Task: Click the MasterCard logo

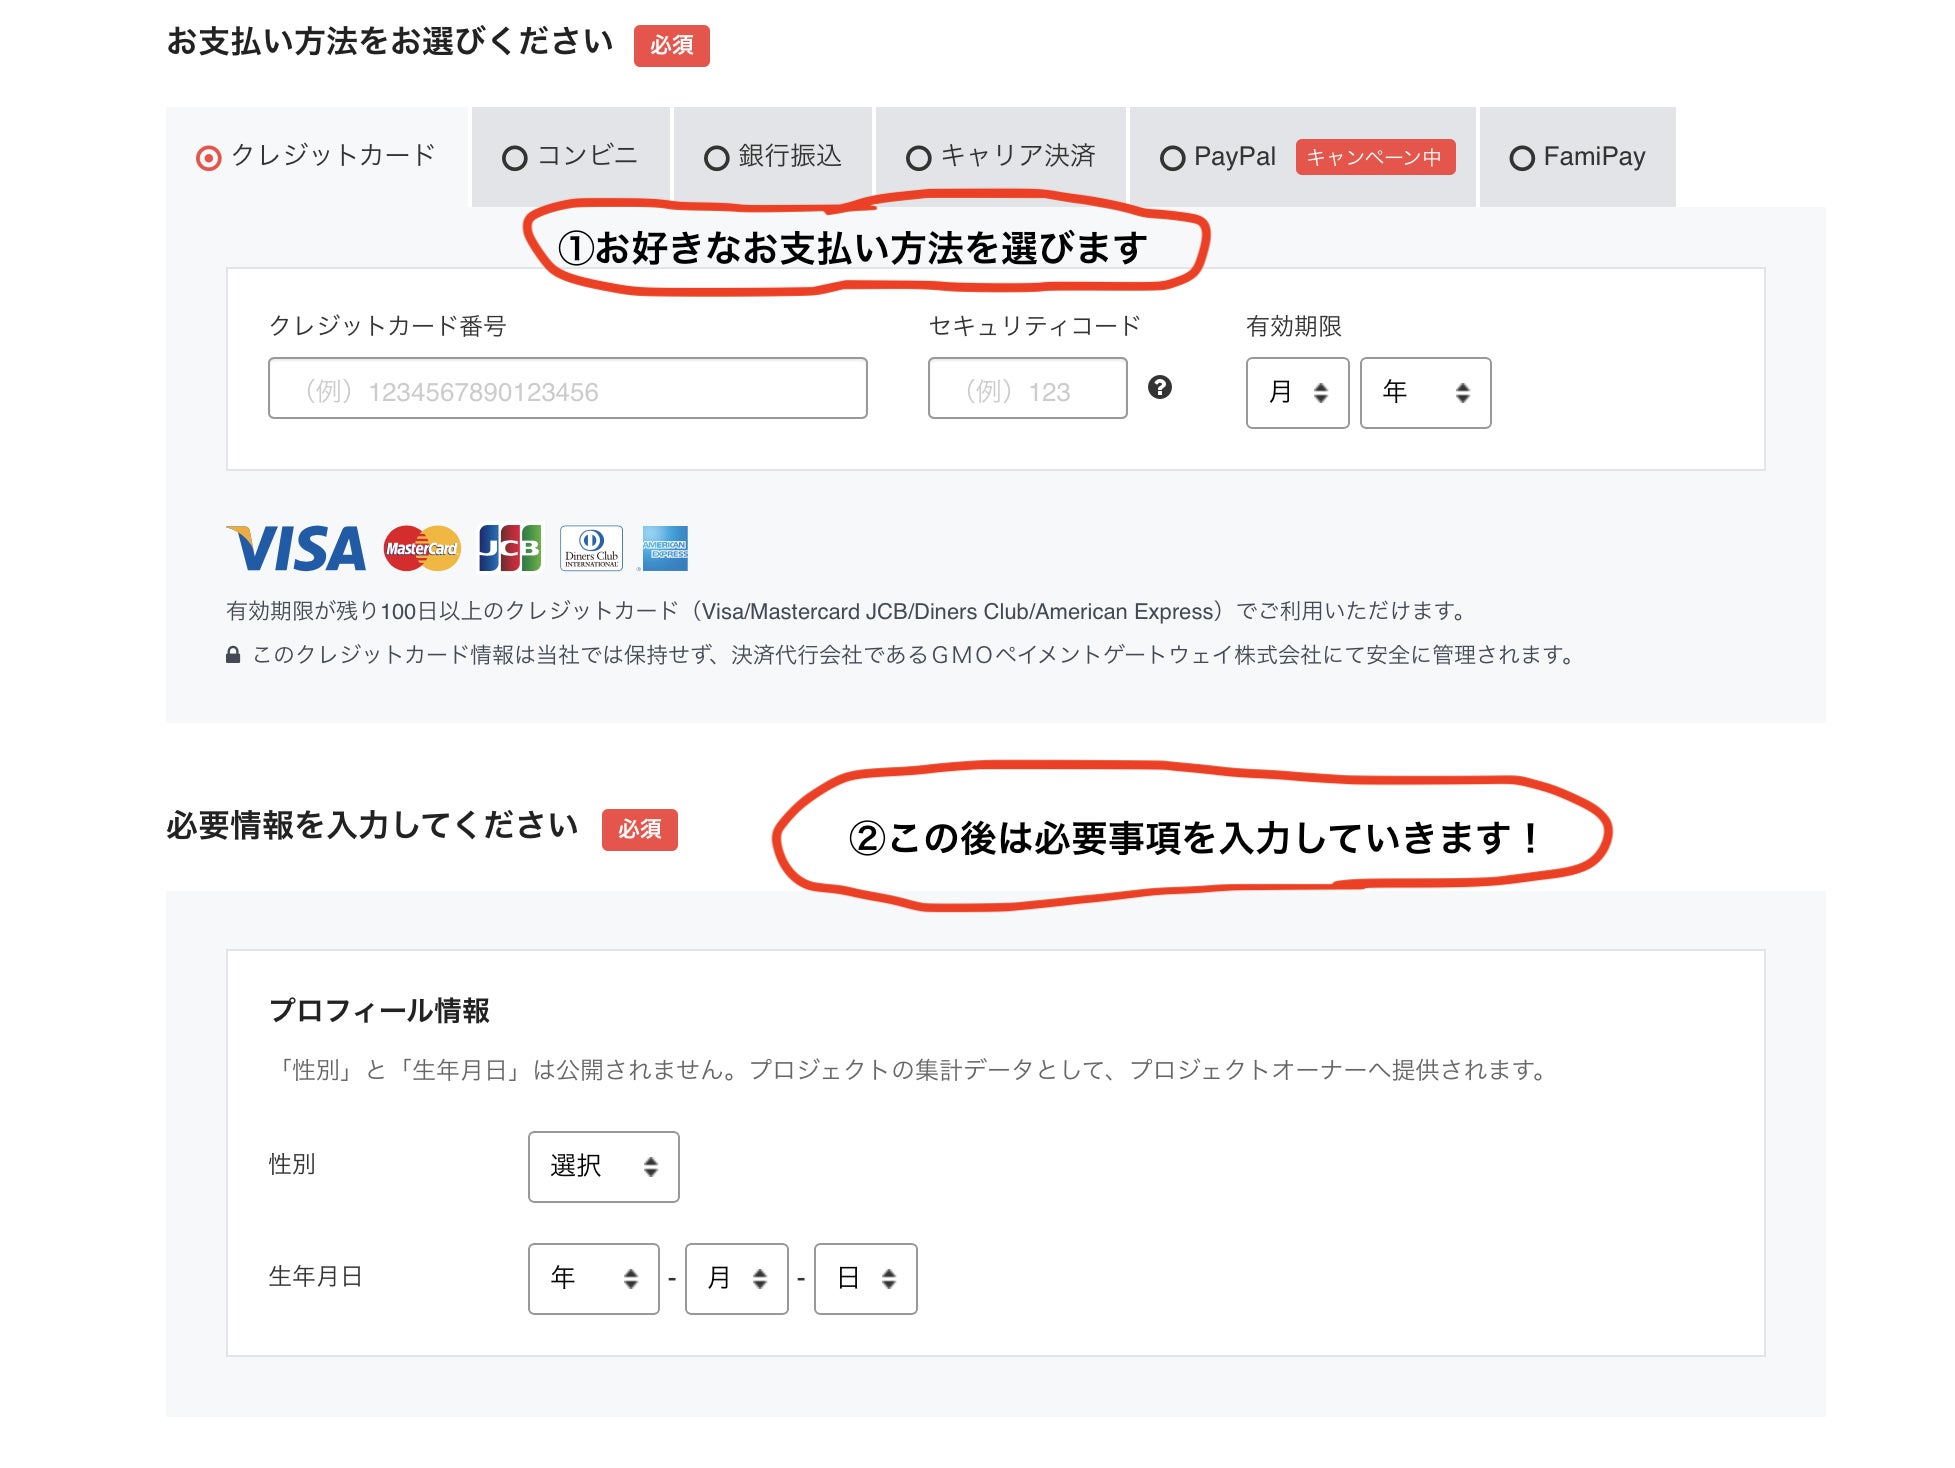Action: click(x=422, y=549)
